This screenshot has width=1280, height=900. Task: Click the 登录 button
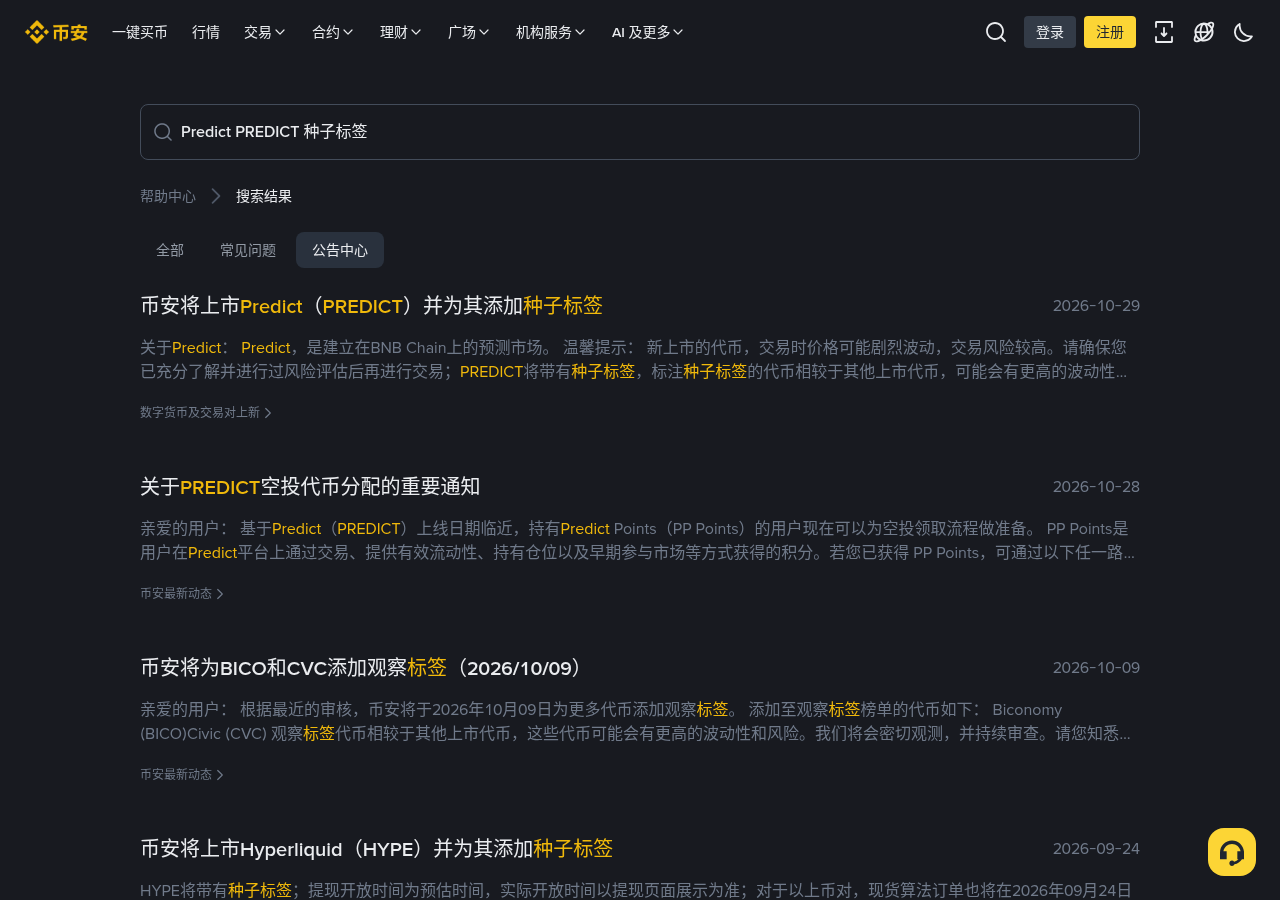tap(1050, 32)
